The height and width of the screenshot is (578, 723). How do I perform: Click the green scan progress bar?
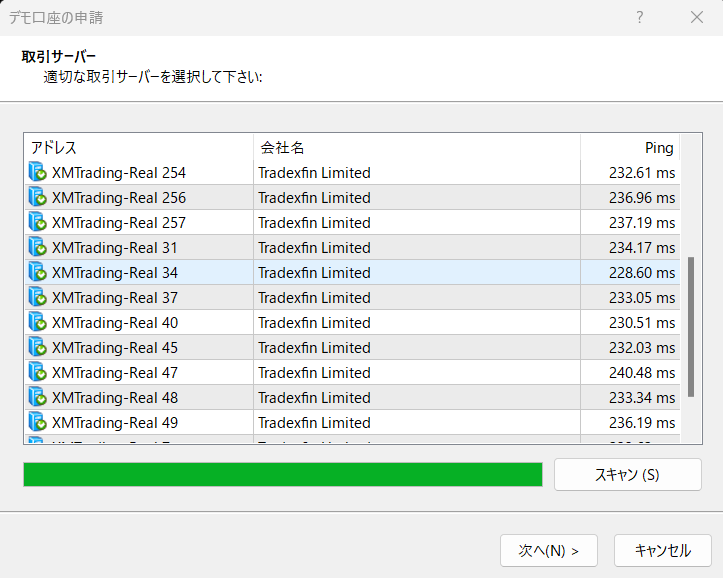click(x=283, y=474)
